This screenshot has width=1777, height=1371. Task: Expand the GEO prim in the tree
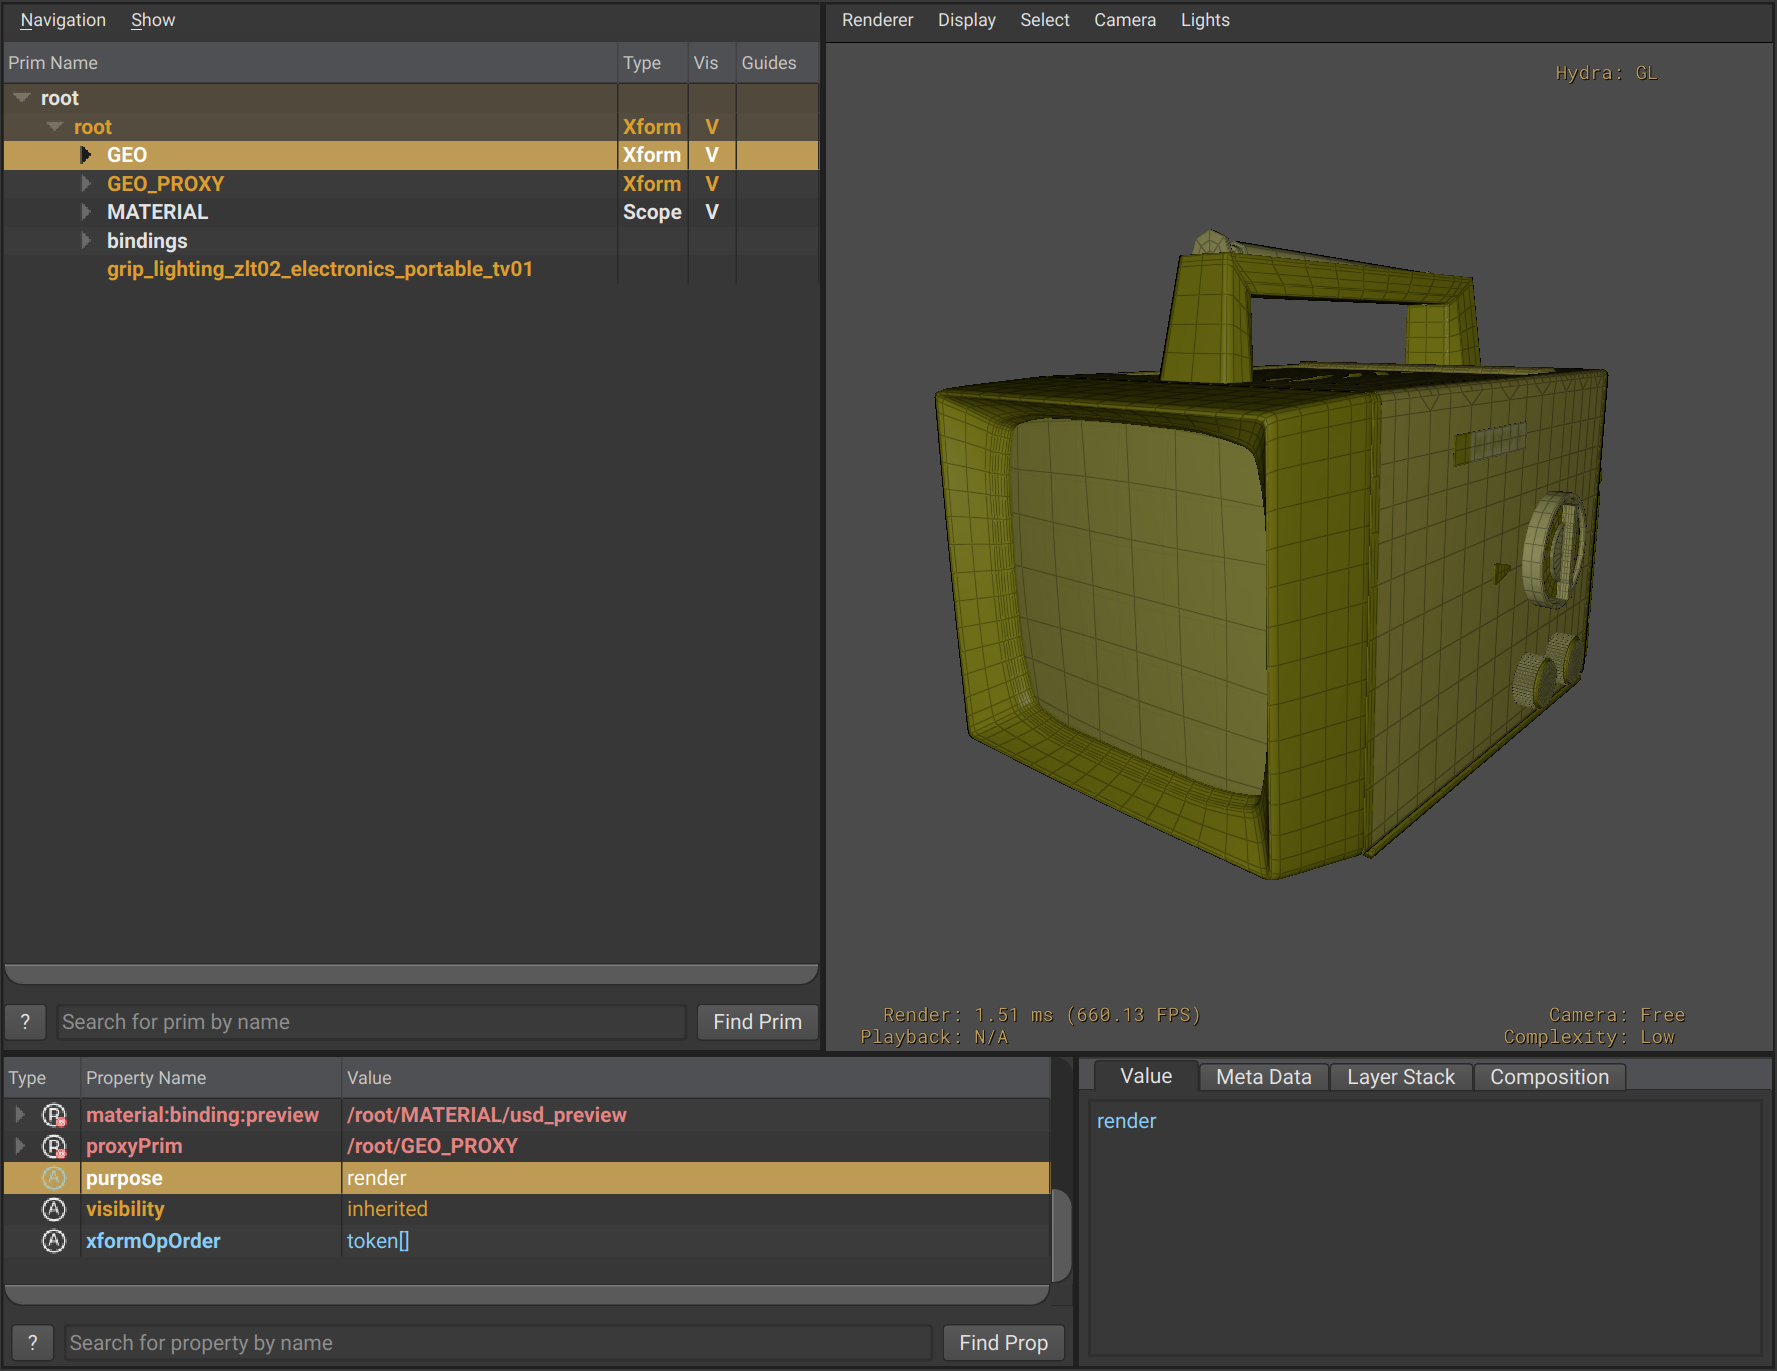(x=86, y=155)
